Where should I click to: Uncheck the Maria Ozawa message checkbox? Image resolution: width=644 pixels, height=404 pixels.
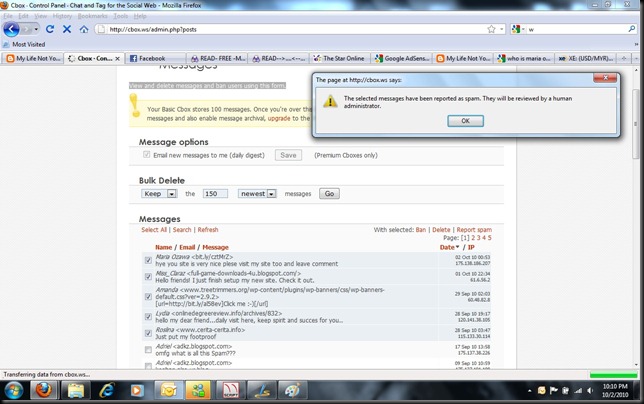click(148, 260)
